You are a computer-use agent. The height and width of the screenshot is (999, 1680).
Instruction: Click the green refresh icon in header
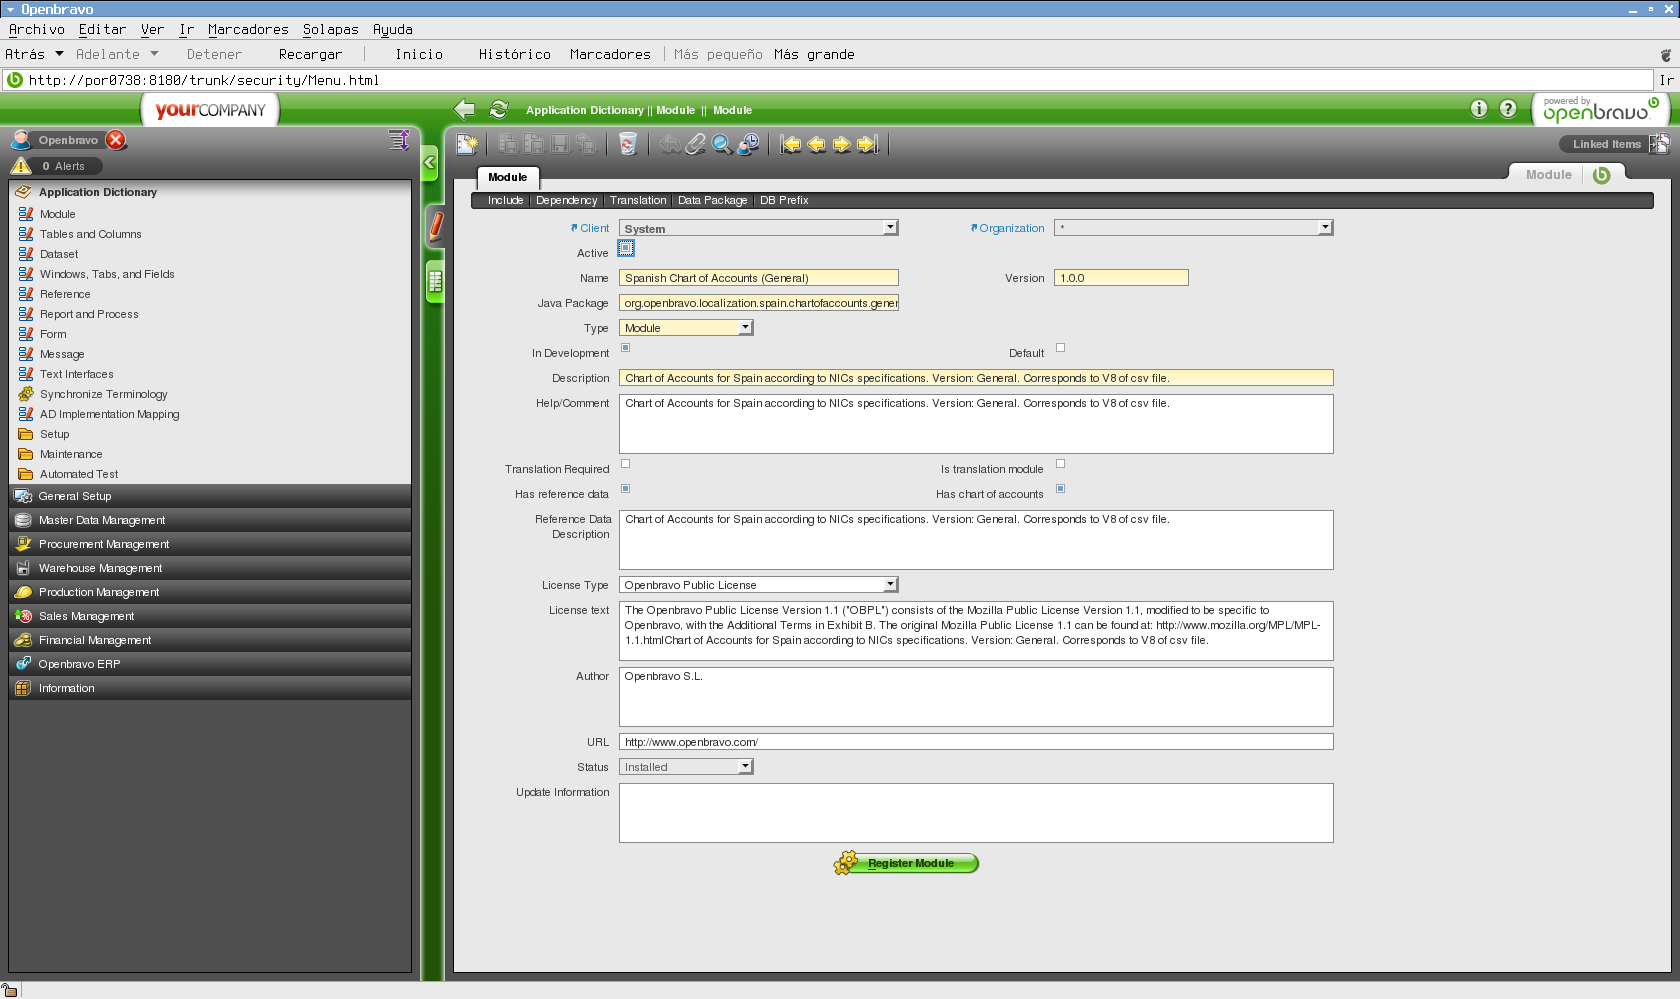[x=498, y=110]
